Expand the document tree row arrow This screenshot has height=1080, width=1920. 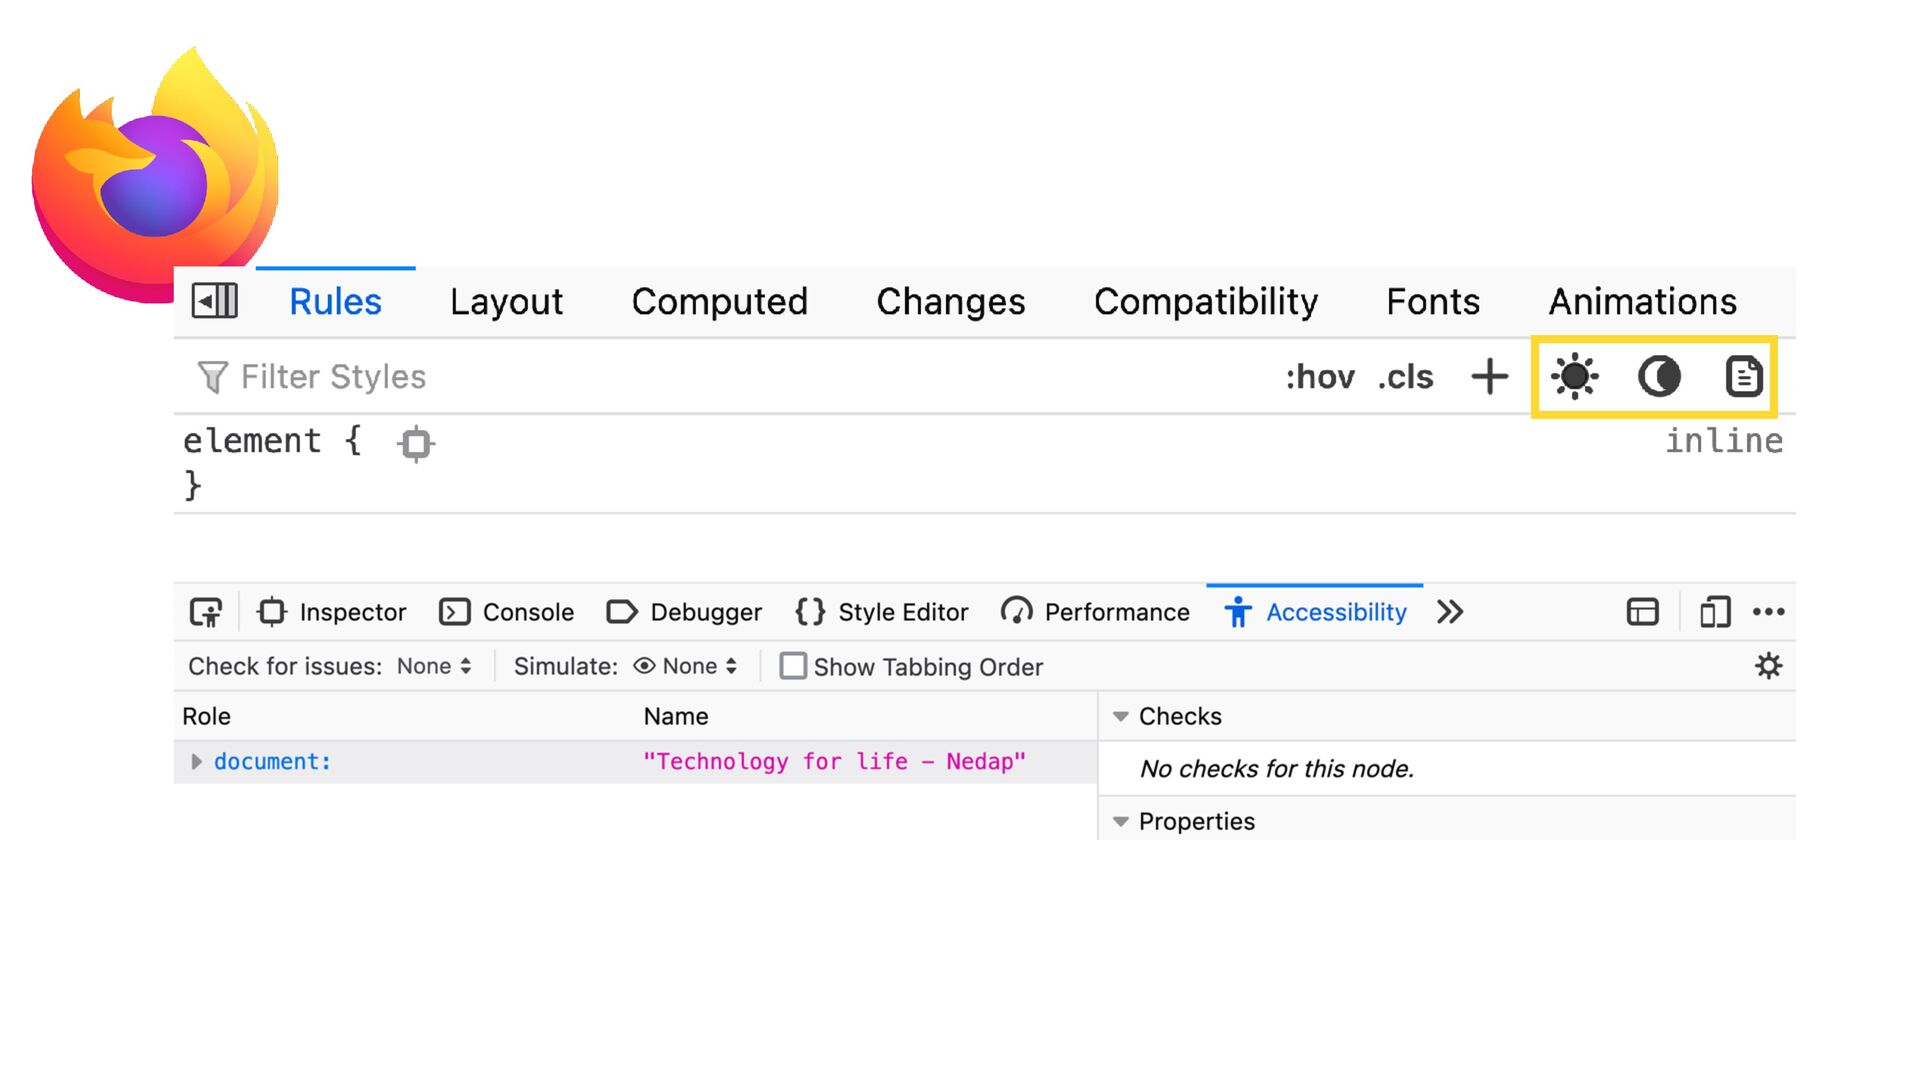coord(196,762)
